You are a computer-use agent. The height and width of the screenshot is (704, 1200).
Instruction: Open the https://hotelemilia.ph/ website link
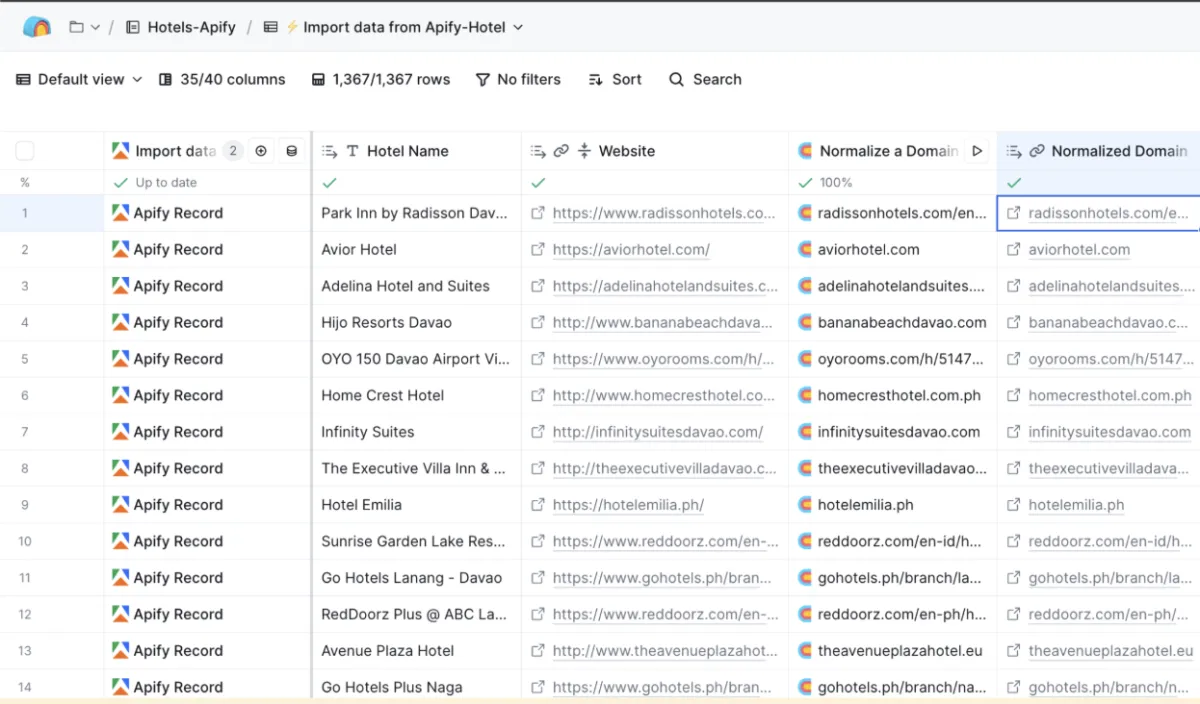628,505
